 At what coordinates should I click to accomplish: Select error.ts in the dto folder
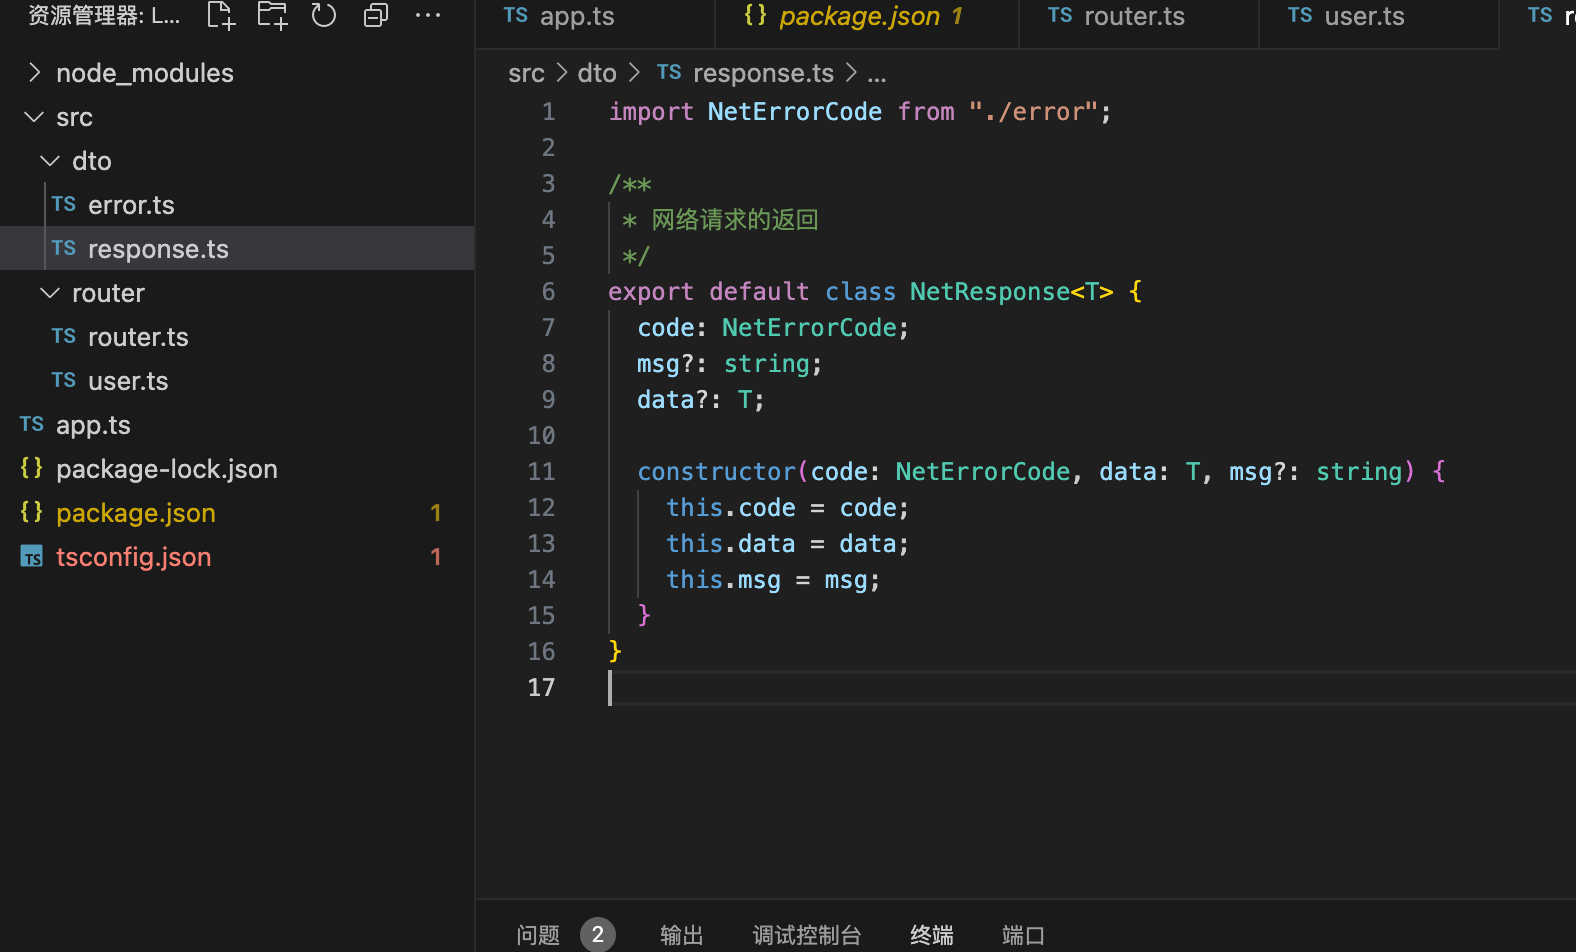click(x=131, y=205)
